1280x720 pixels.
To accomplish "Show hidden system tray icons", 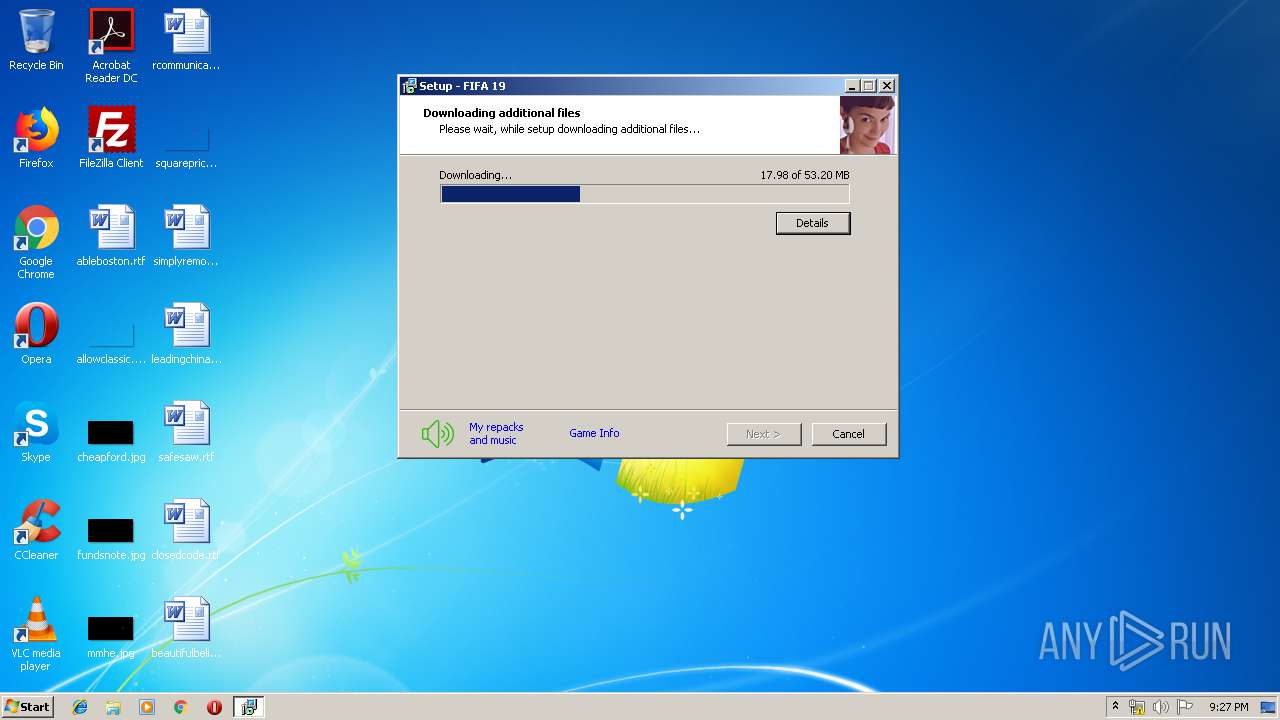I will (1115, 707).
